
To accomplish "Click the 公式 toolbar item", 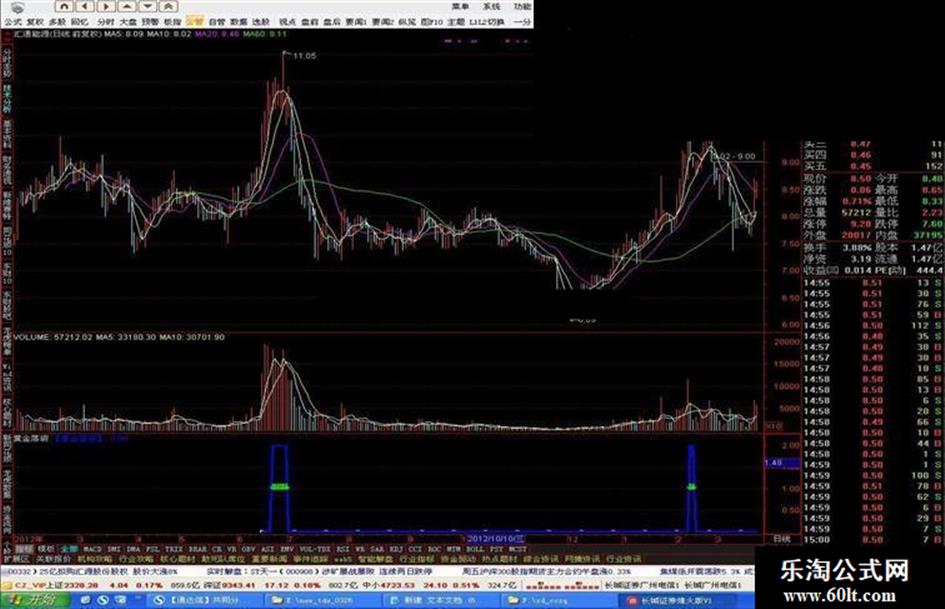I will [13, 22].
